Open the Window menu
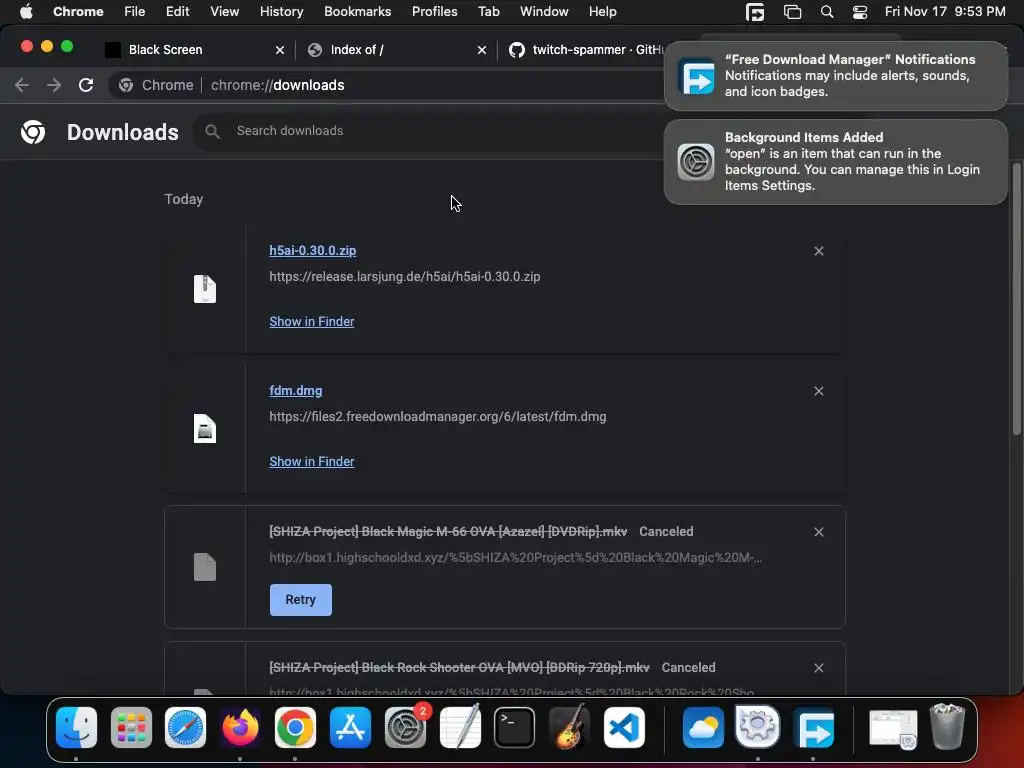 click(544, 11)
